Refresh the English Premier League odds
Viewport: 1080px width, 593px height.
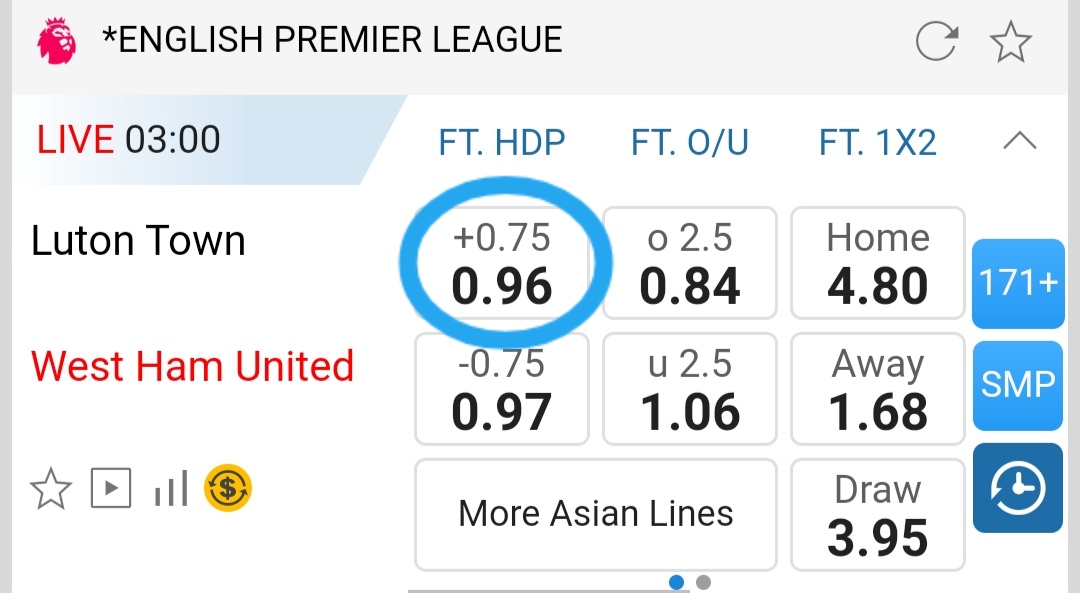[x=937, y=42]
